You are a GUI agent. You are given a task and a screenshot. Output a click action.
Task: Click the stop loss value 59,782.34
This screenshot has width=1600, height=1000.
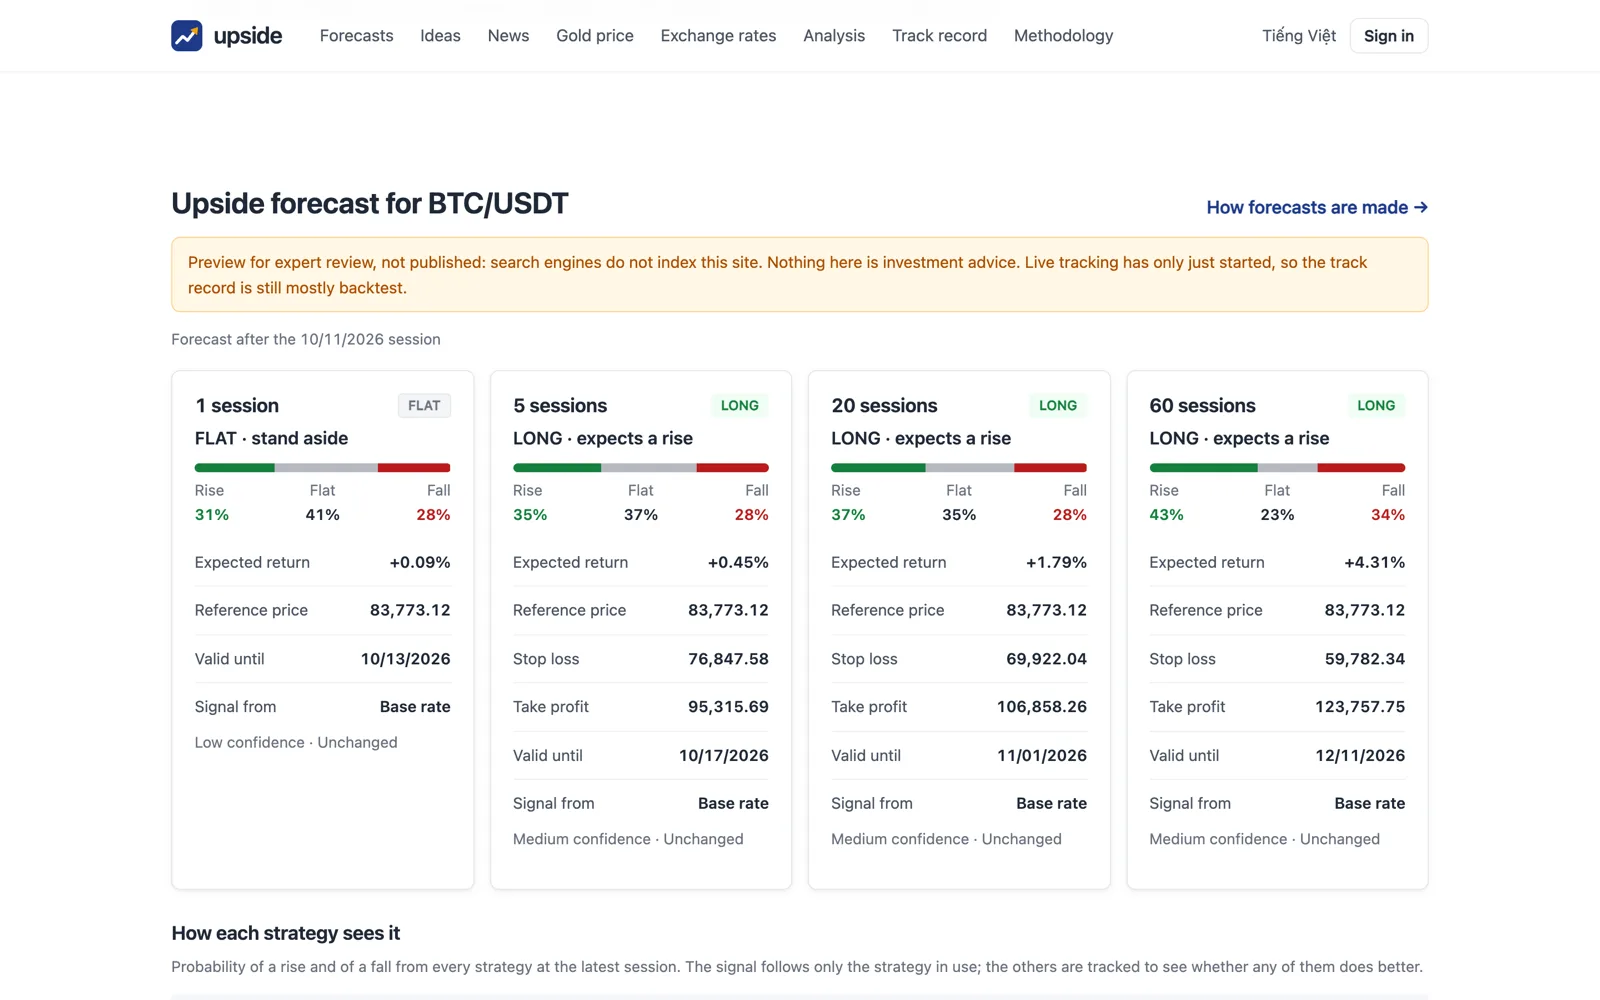pyautogui.click(x=1364, y=659)
